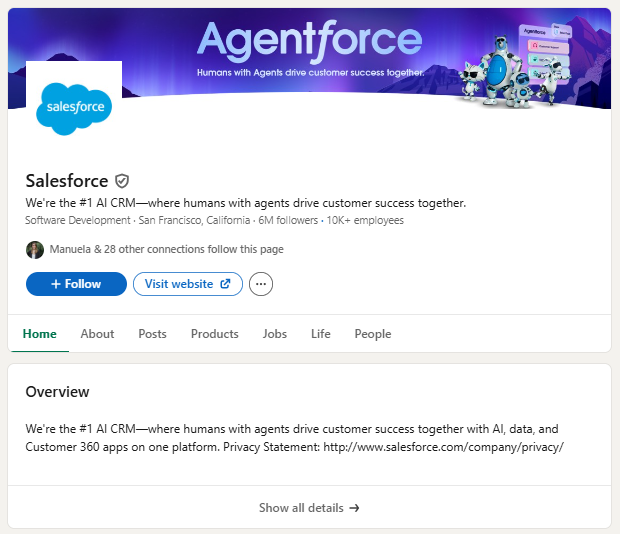620x534 pixels.
Task: Click Manuela's connection profile photo
Action: (x=35, y=249)
